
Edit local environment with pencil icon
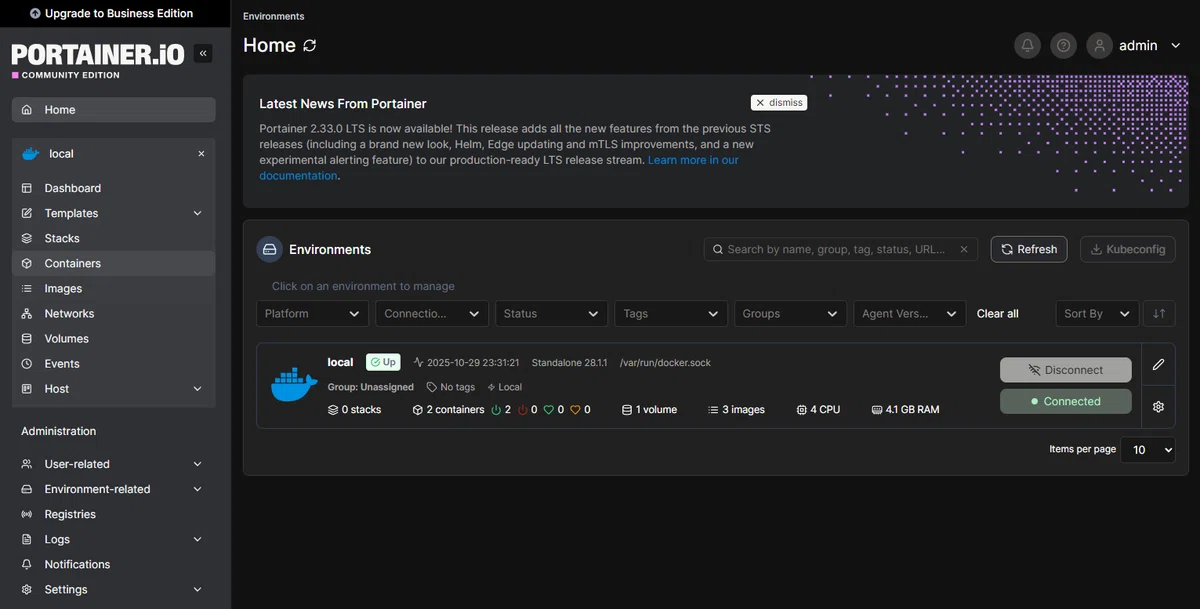pos(1158,364)
